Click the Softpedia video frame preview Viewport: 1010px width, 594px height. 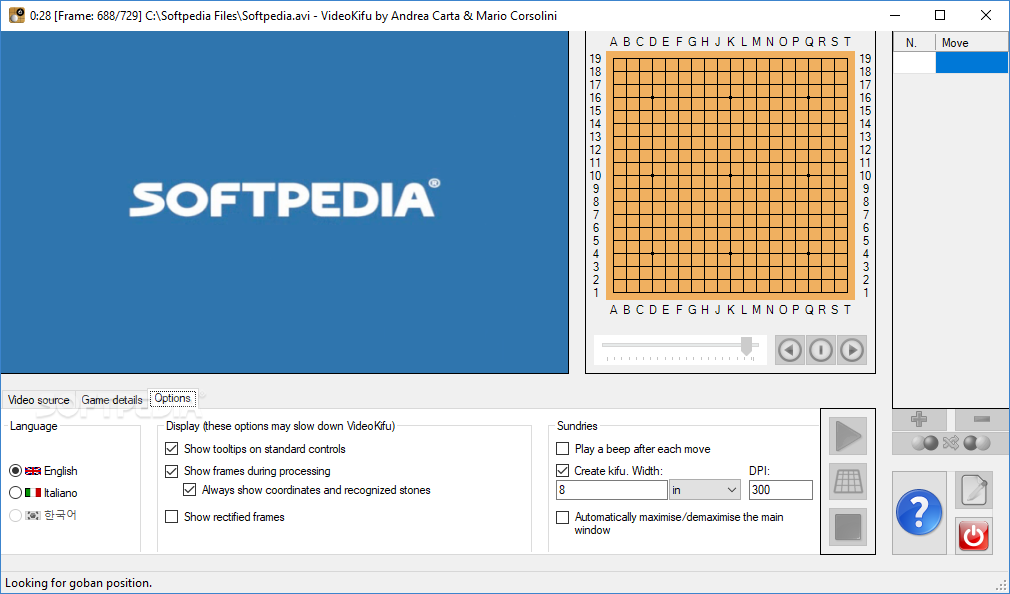[284, 202]
